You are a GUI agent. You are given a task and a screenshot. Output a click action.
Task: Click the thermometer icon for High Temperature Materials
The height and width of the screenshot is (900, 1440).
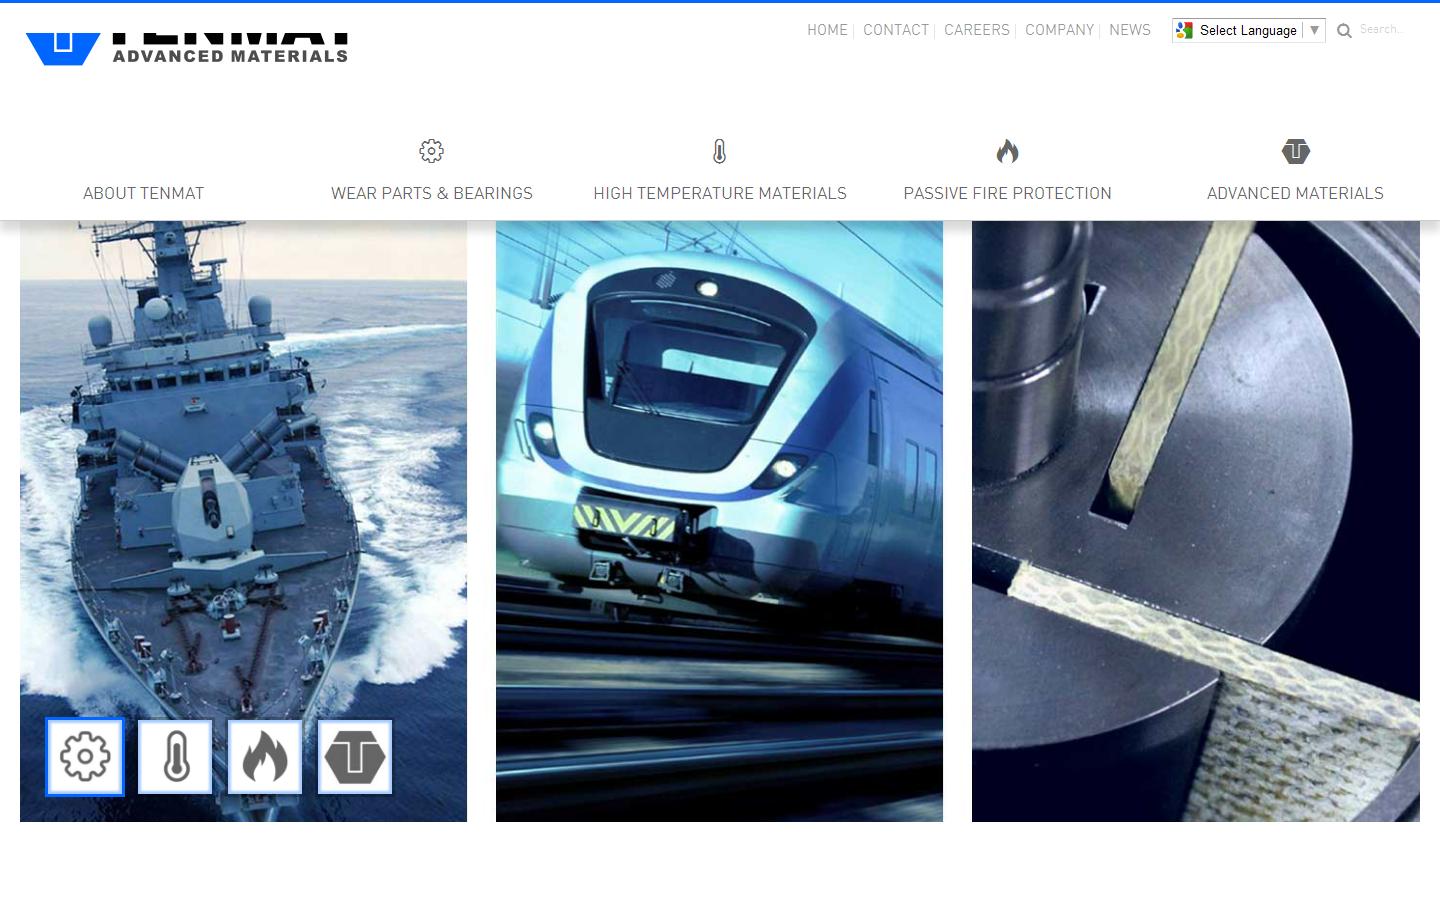[719, 152]
